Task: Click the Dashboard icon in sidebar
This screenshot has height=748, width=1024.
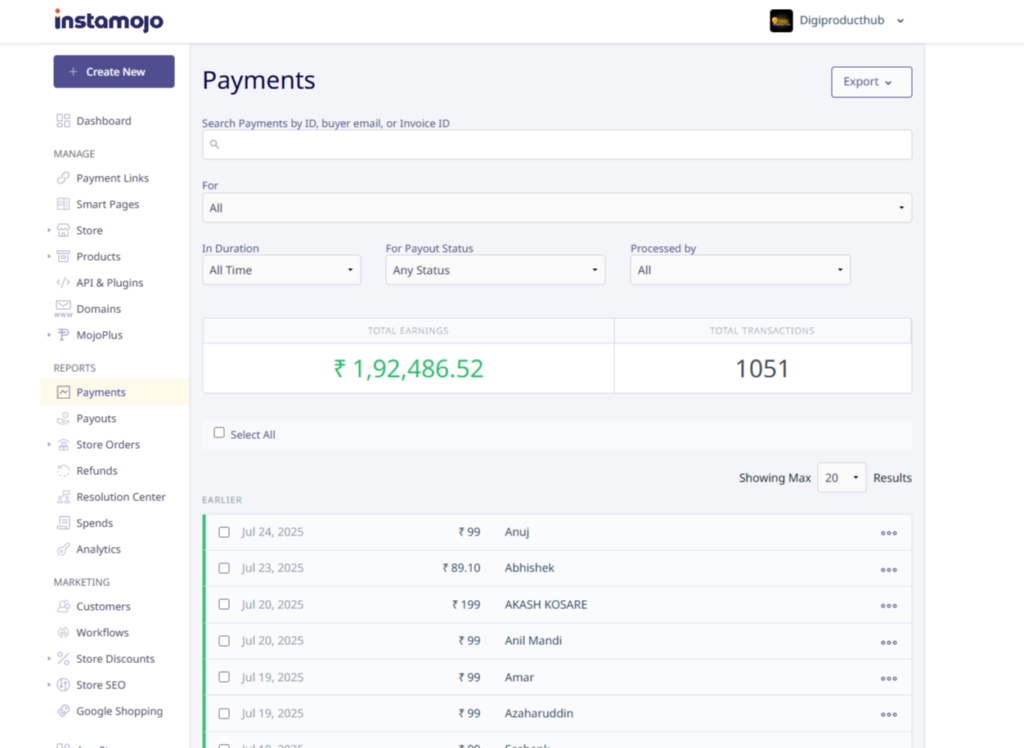Action: tap(64, 121)
